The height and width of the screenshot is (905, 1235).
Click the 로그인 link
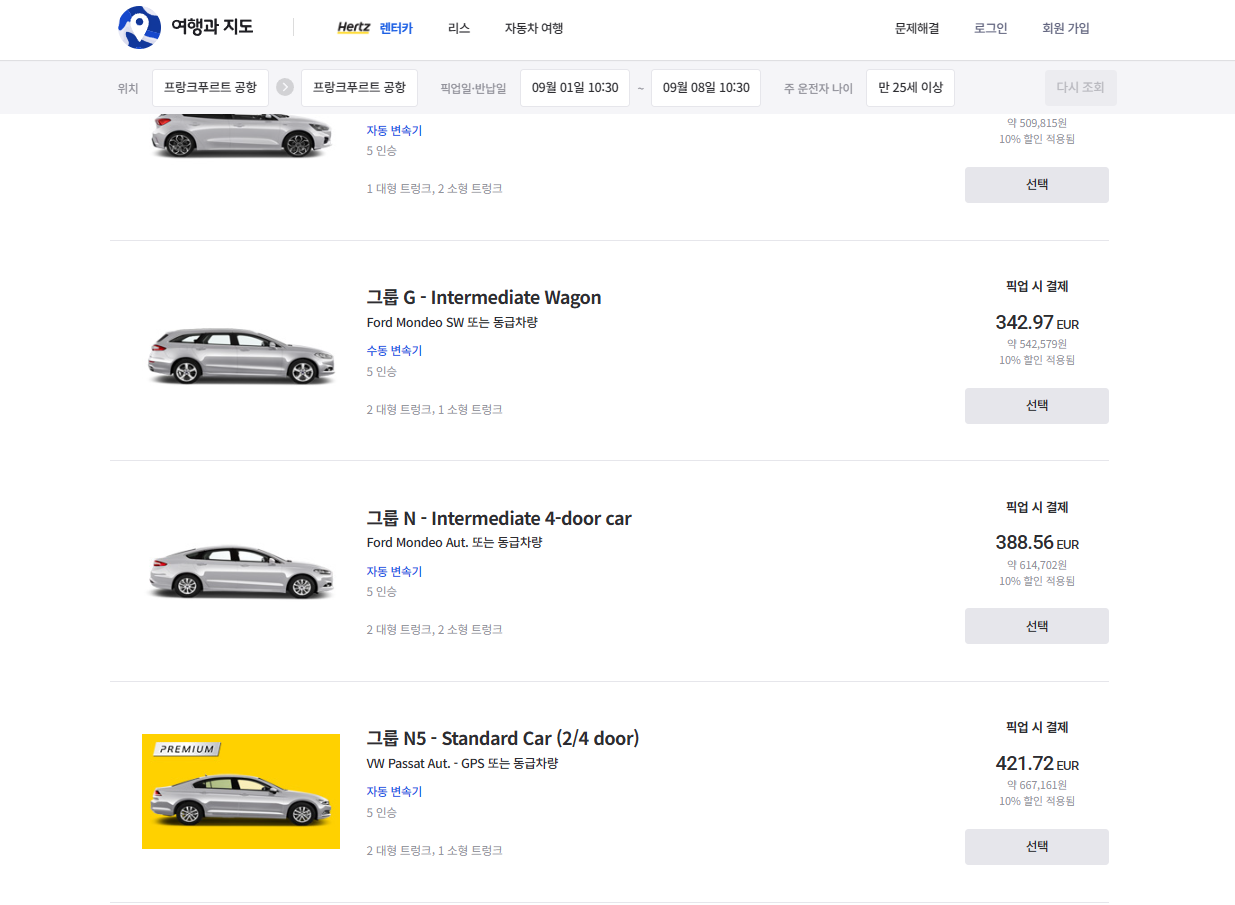tap(991, 28)
